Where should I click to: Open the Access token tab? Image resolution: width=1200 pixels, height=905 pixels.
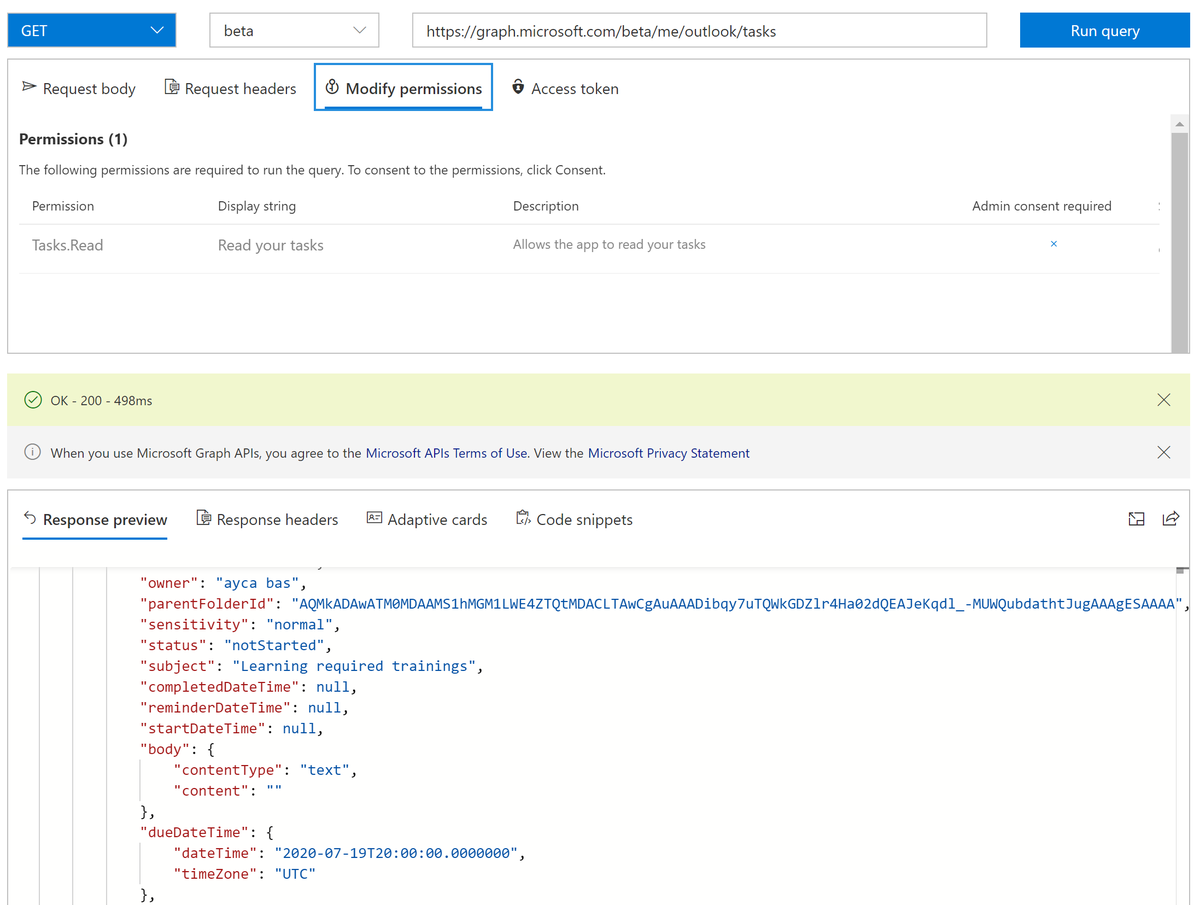(564, 88)
